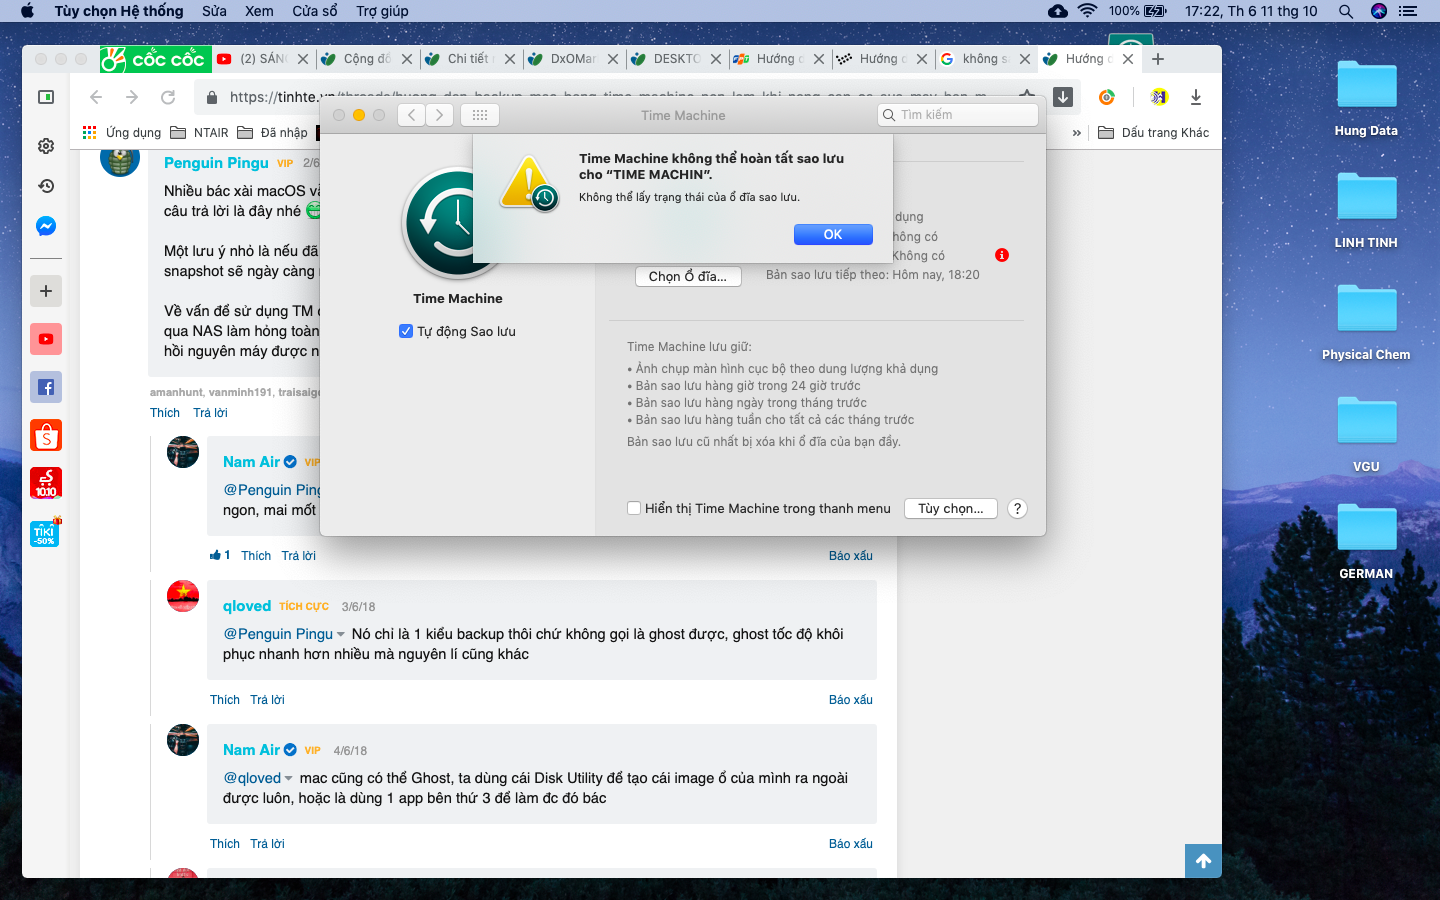Open YouTube shortcut in sidebar
The height and width of the screenshot is (900, 1440).
point(46,339)
